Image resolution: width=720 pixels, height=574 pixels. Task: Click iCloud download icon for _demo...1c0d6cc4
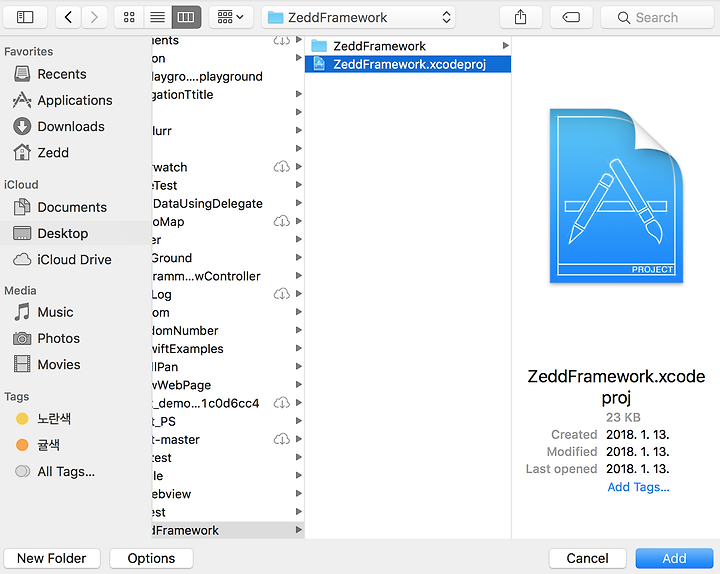point(282,403)
